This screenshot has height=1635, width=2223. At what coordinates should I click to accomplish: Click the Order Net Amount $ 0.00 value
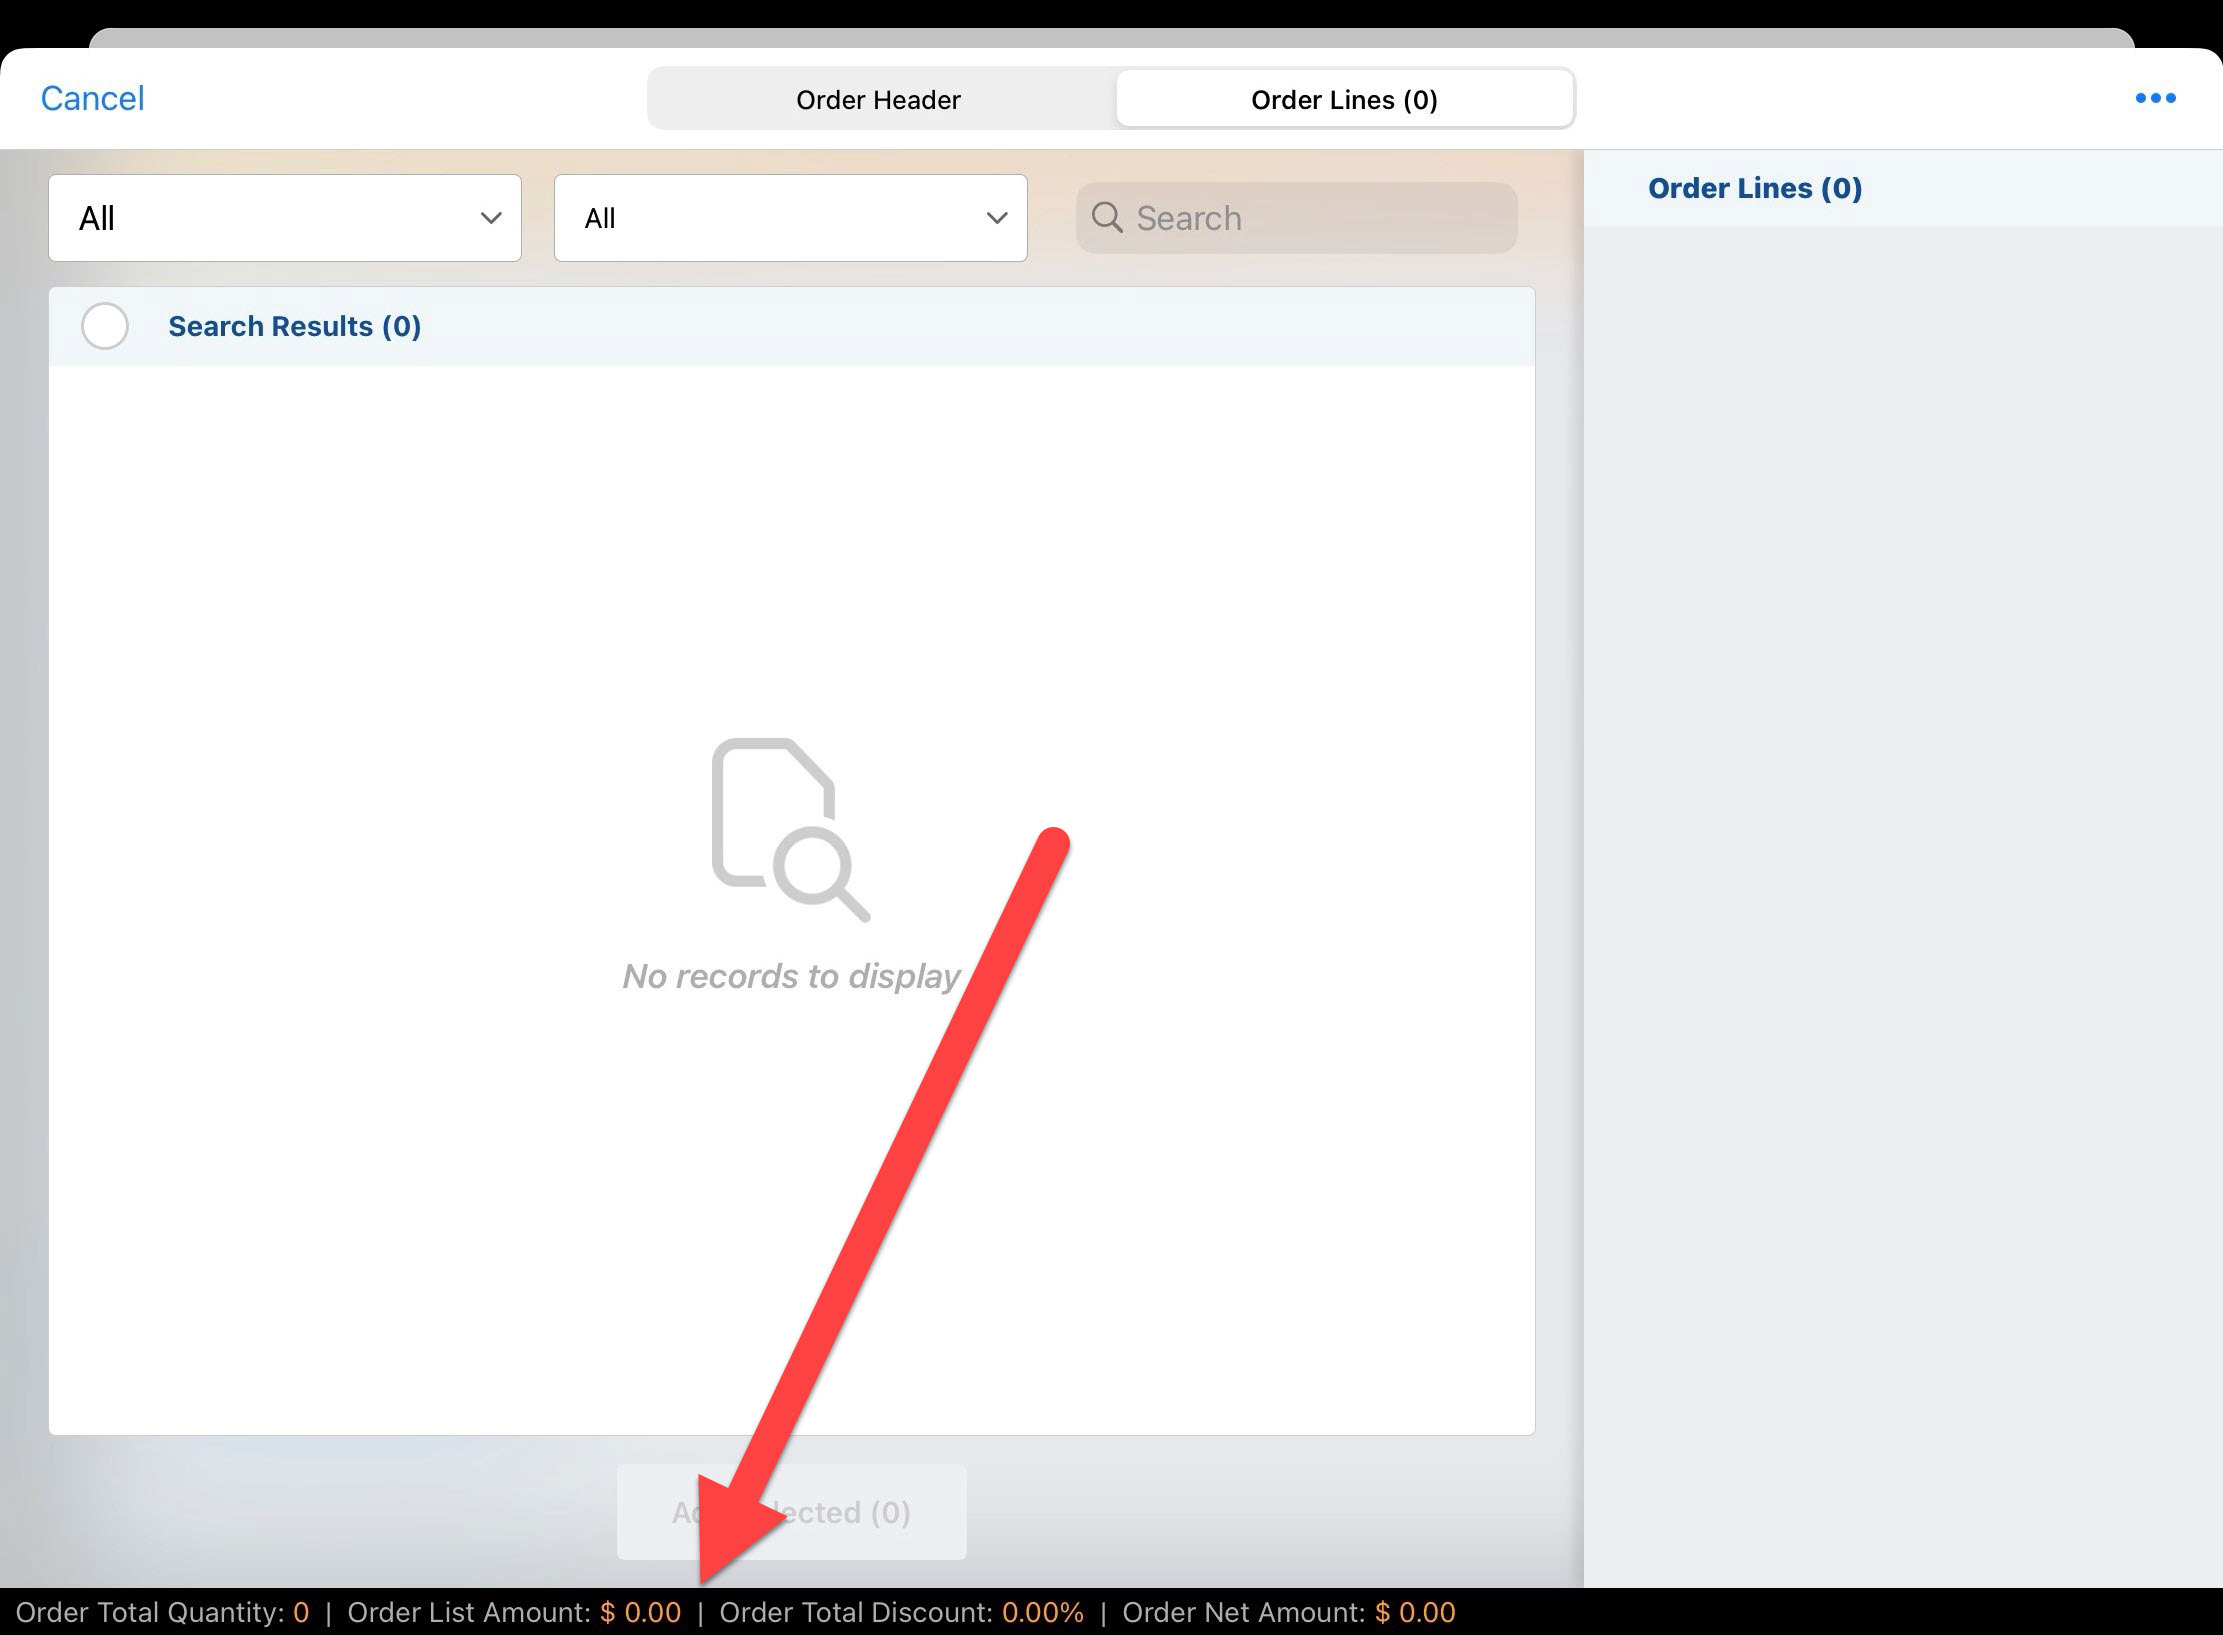[1414, 1612]
